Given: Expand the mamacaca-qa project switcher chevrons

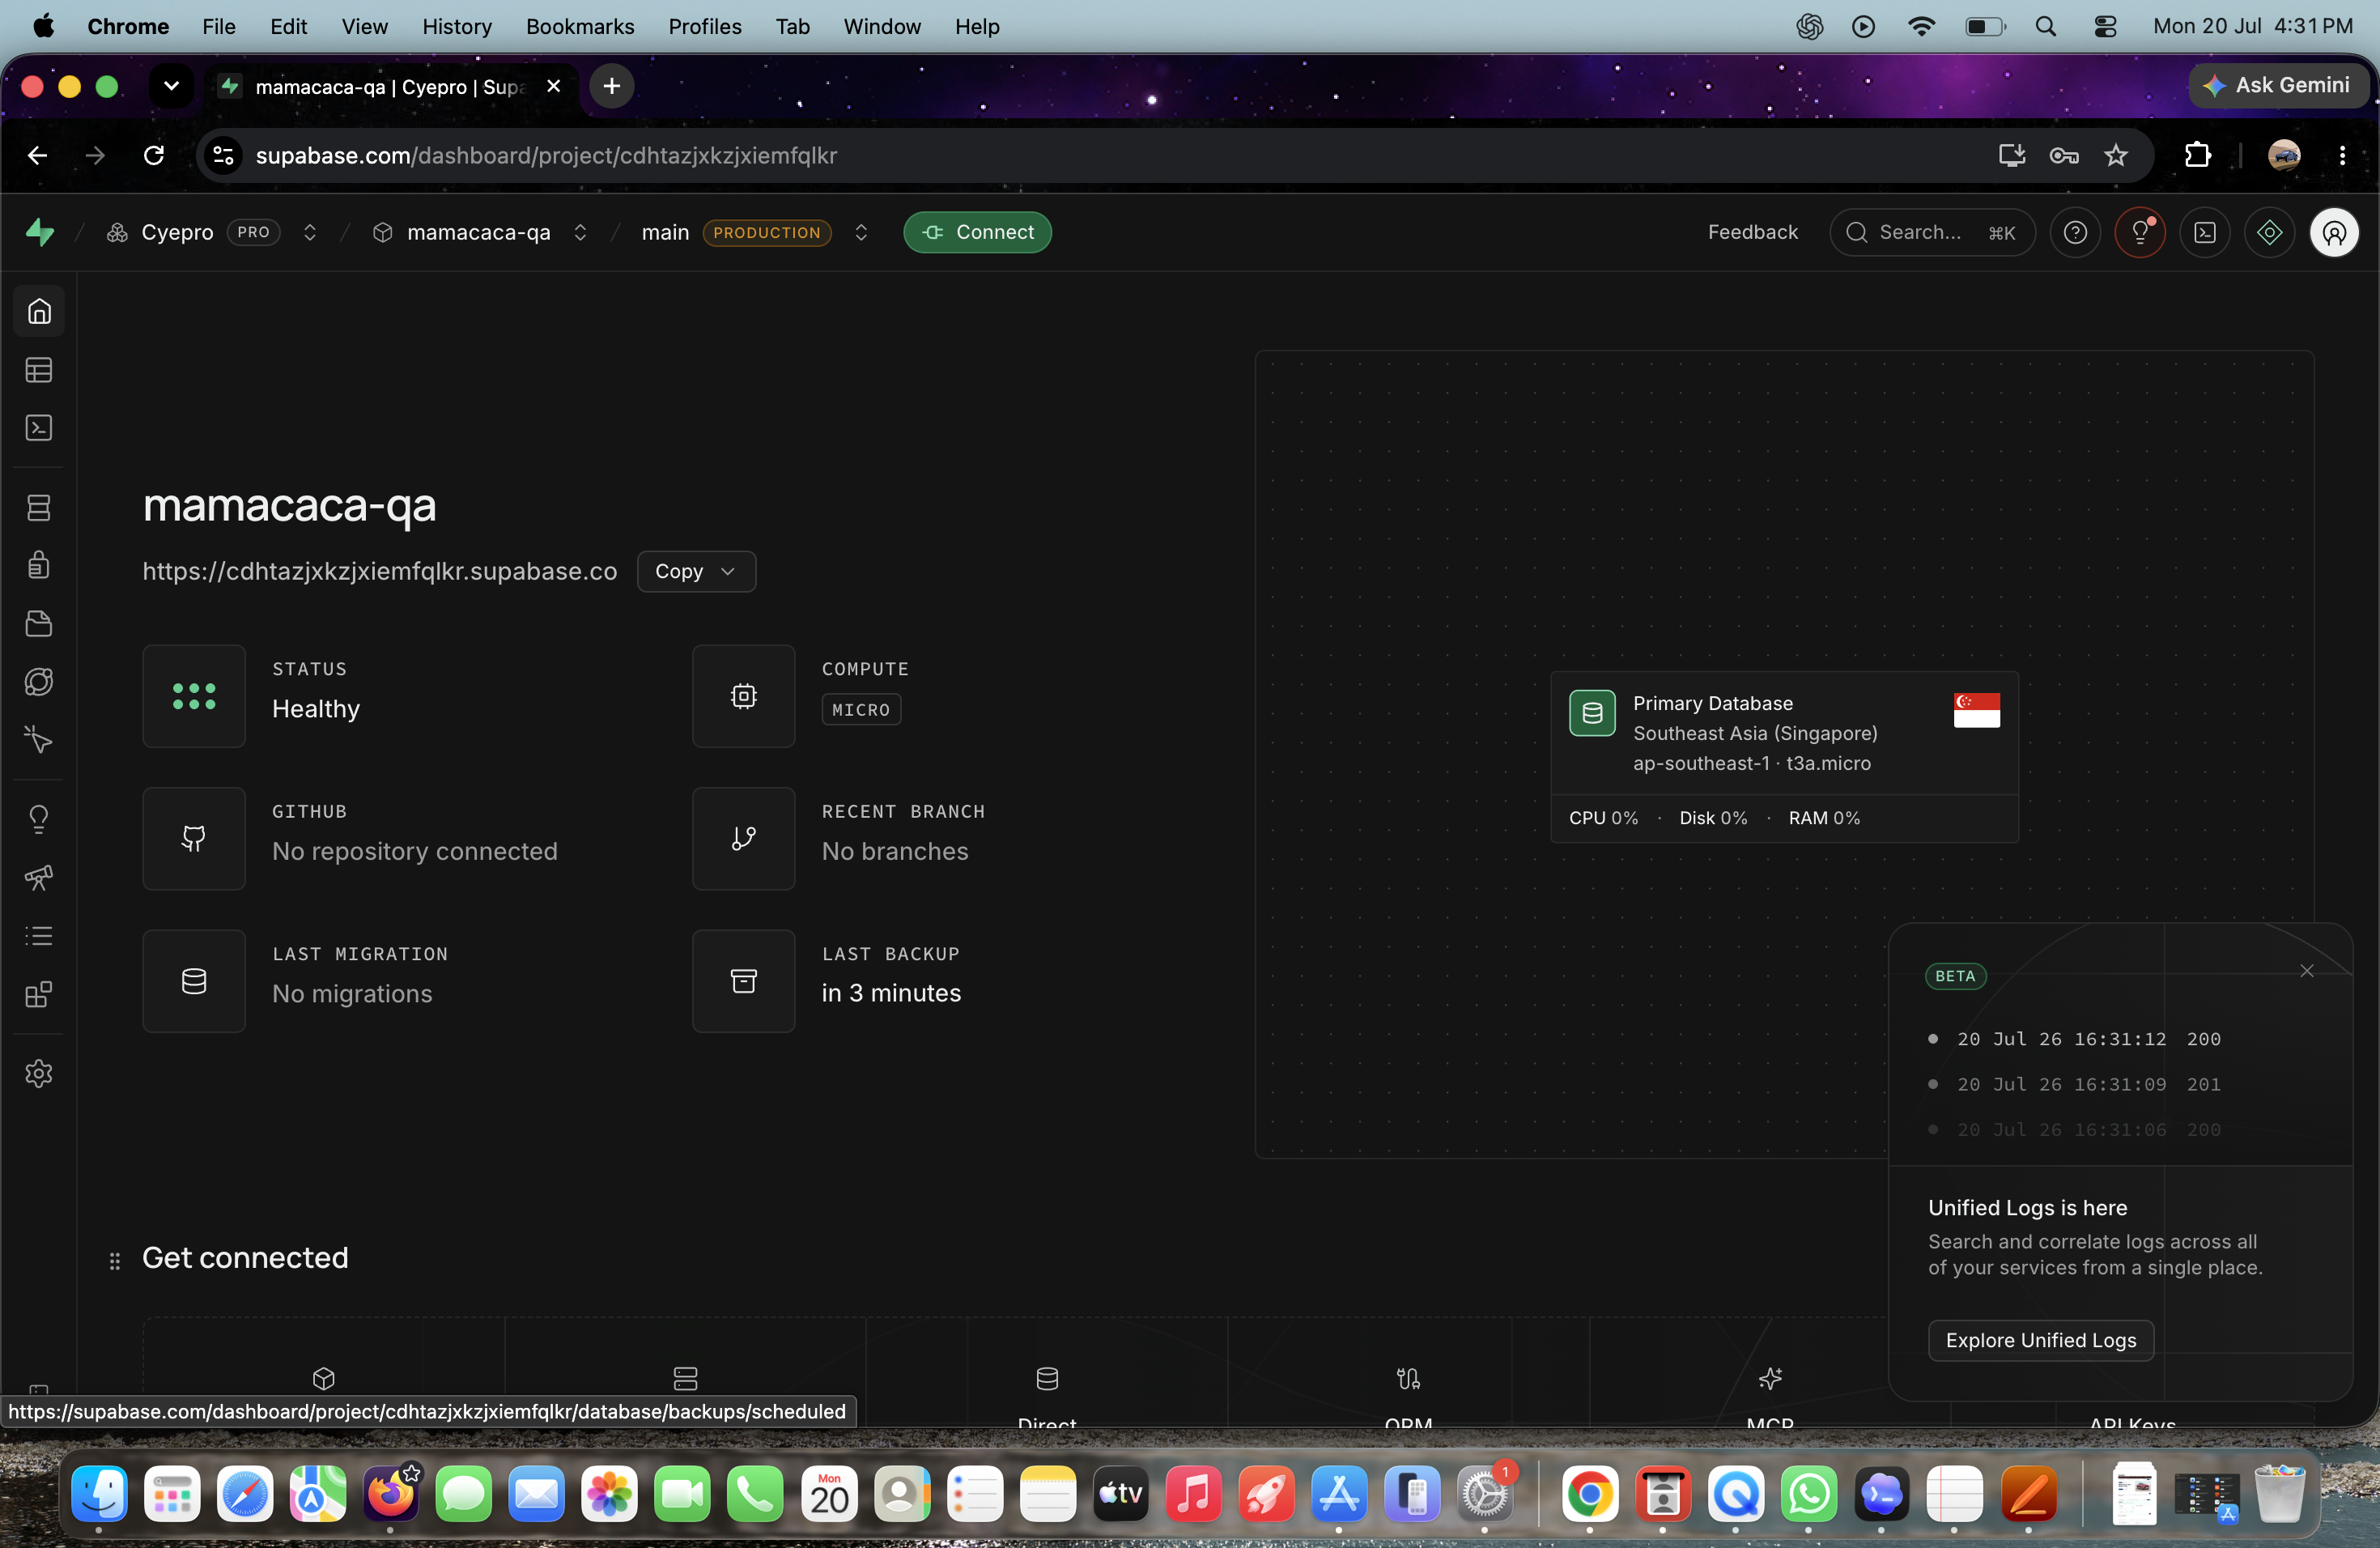Looking at the screenshot, I should click(x=580, y=232).
